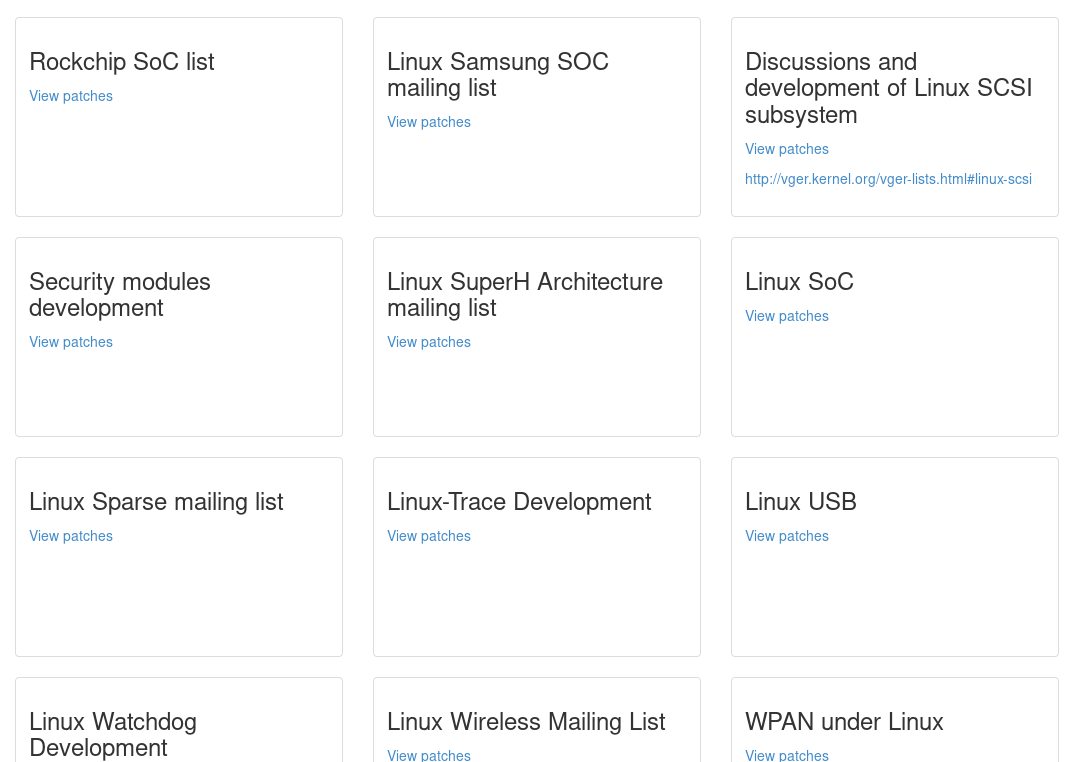Screen dimensions: 1074x762
Task: Select the Linux USB heading
Action: pos(801,502)
